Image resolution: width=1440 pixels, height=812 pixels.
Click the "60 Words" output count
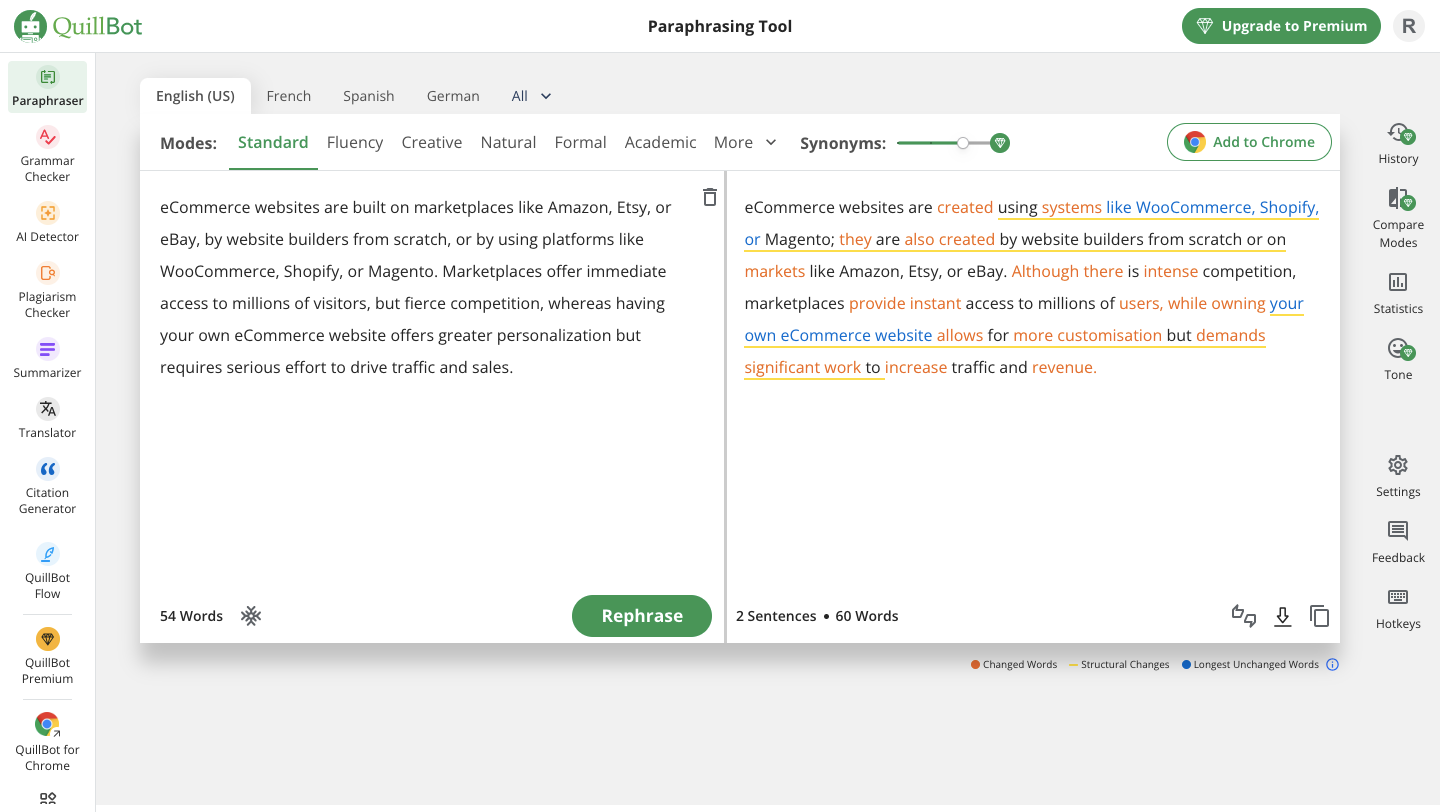867,616
